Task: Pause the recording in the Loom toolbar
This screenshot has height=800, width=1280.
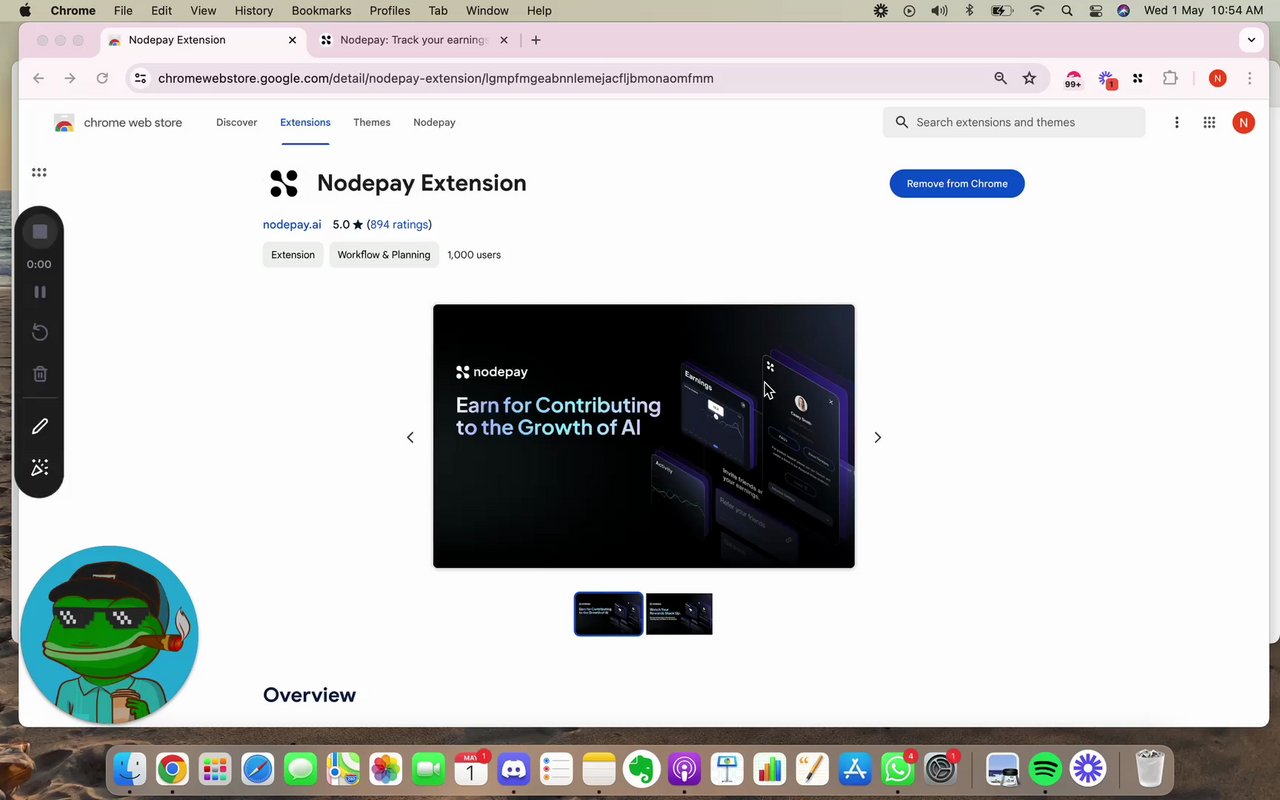Action: click(40, 292)
